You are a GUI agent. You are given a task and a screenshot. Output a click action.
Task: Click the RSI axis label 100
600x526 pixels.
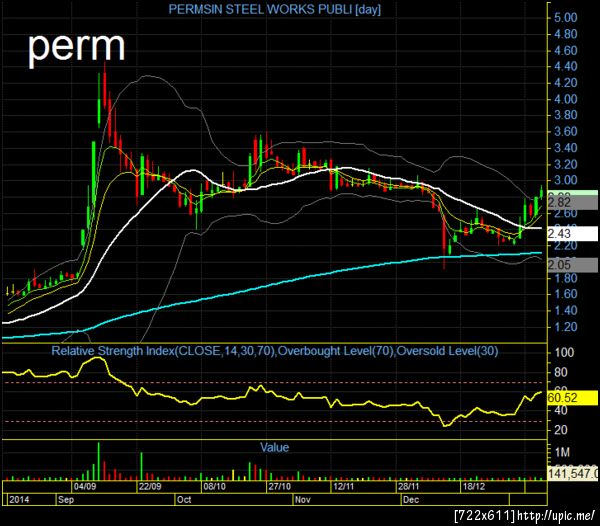pos(564,353)
